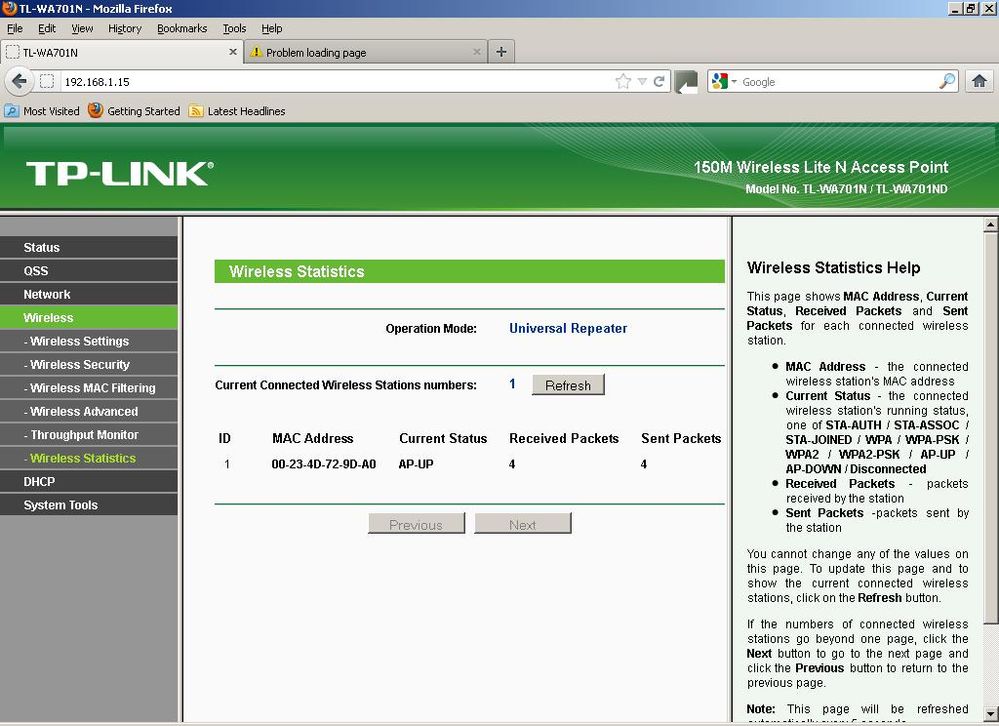Close the Problem loading page tab
The width and height of the screenshot is (999, 726).
coord(477,52)
